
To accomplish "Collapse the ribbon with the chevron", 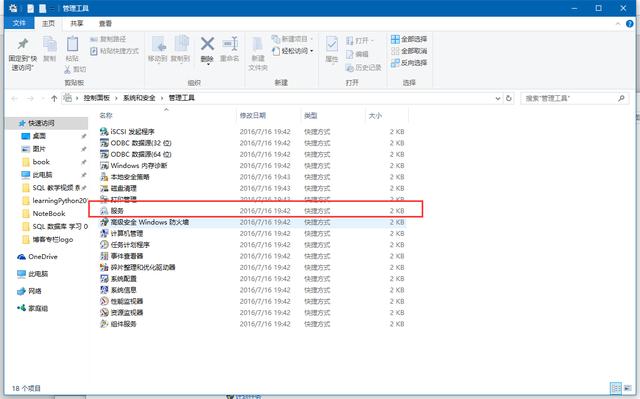I will point(618,24).
